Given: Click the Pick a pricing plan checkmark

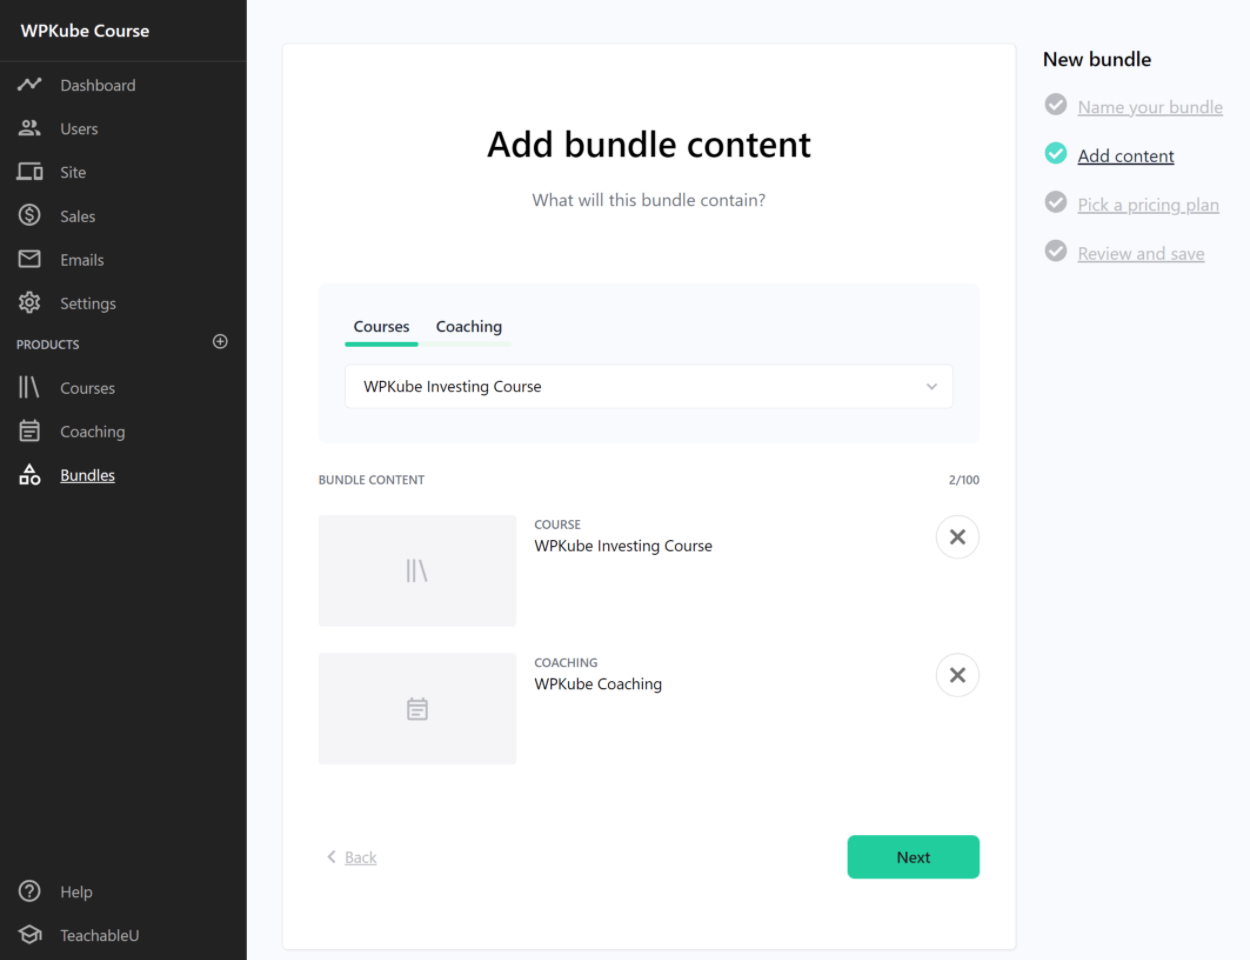Looking at the screenshot, I should (x=1056, y=202).
